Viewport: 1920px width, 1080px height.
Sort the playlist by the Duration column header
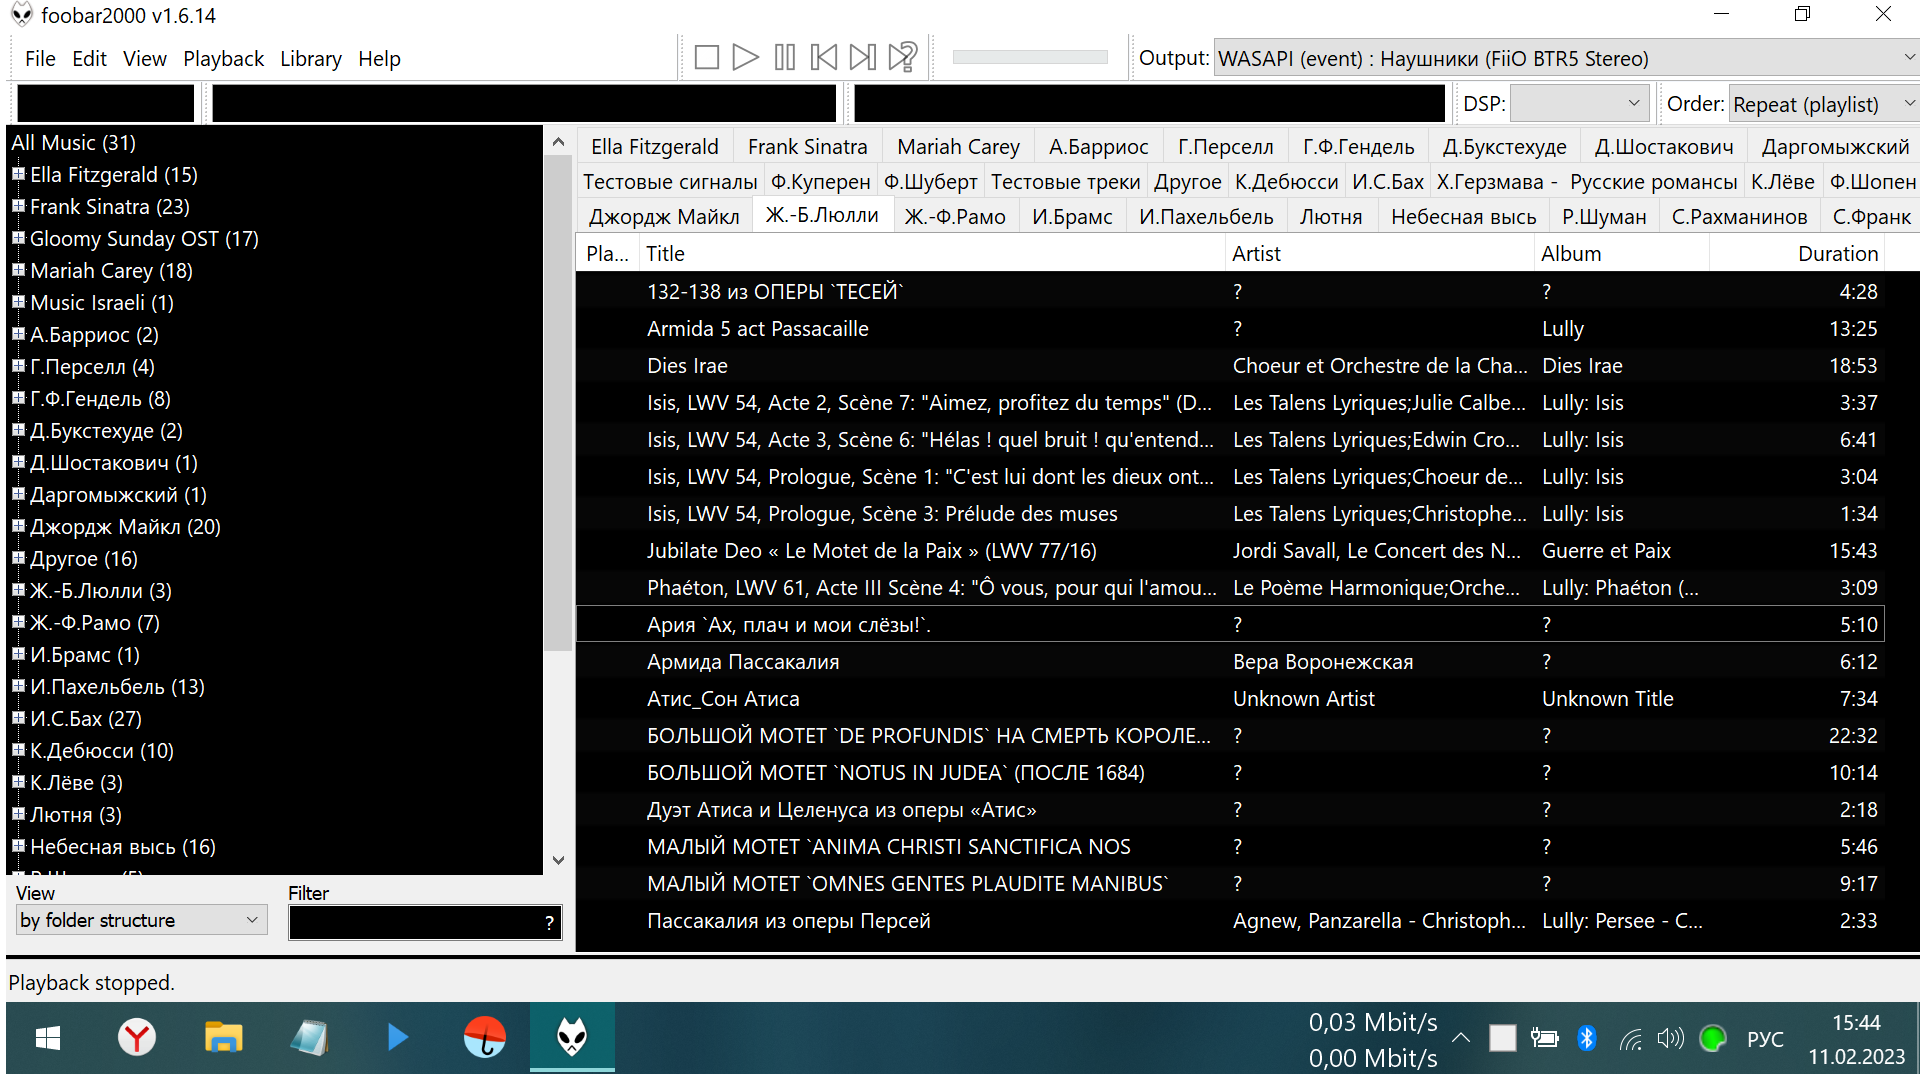pos(1836,254)
